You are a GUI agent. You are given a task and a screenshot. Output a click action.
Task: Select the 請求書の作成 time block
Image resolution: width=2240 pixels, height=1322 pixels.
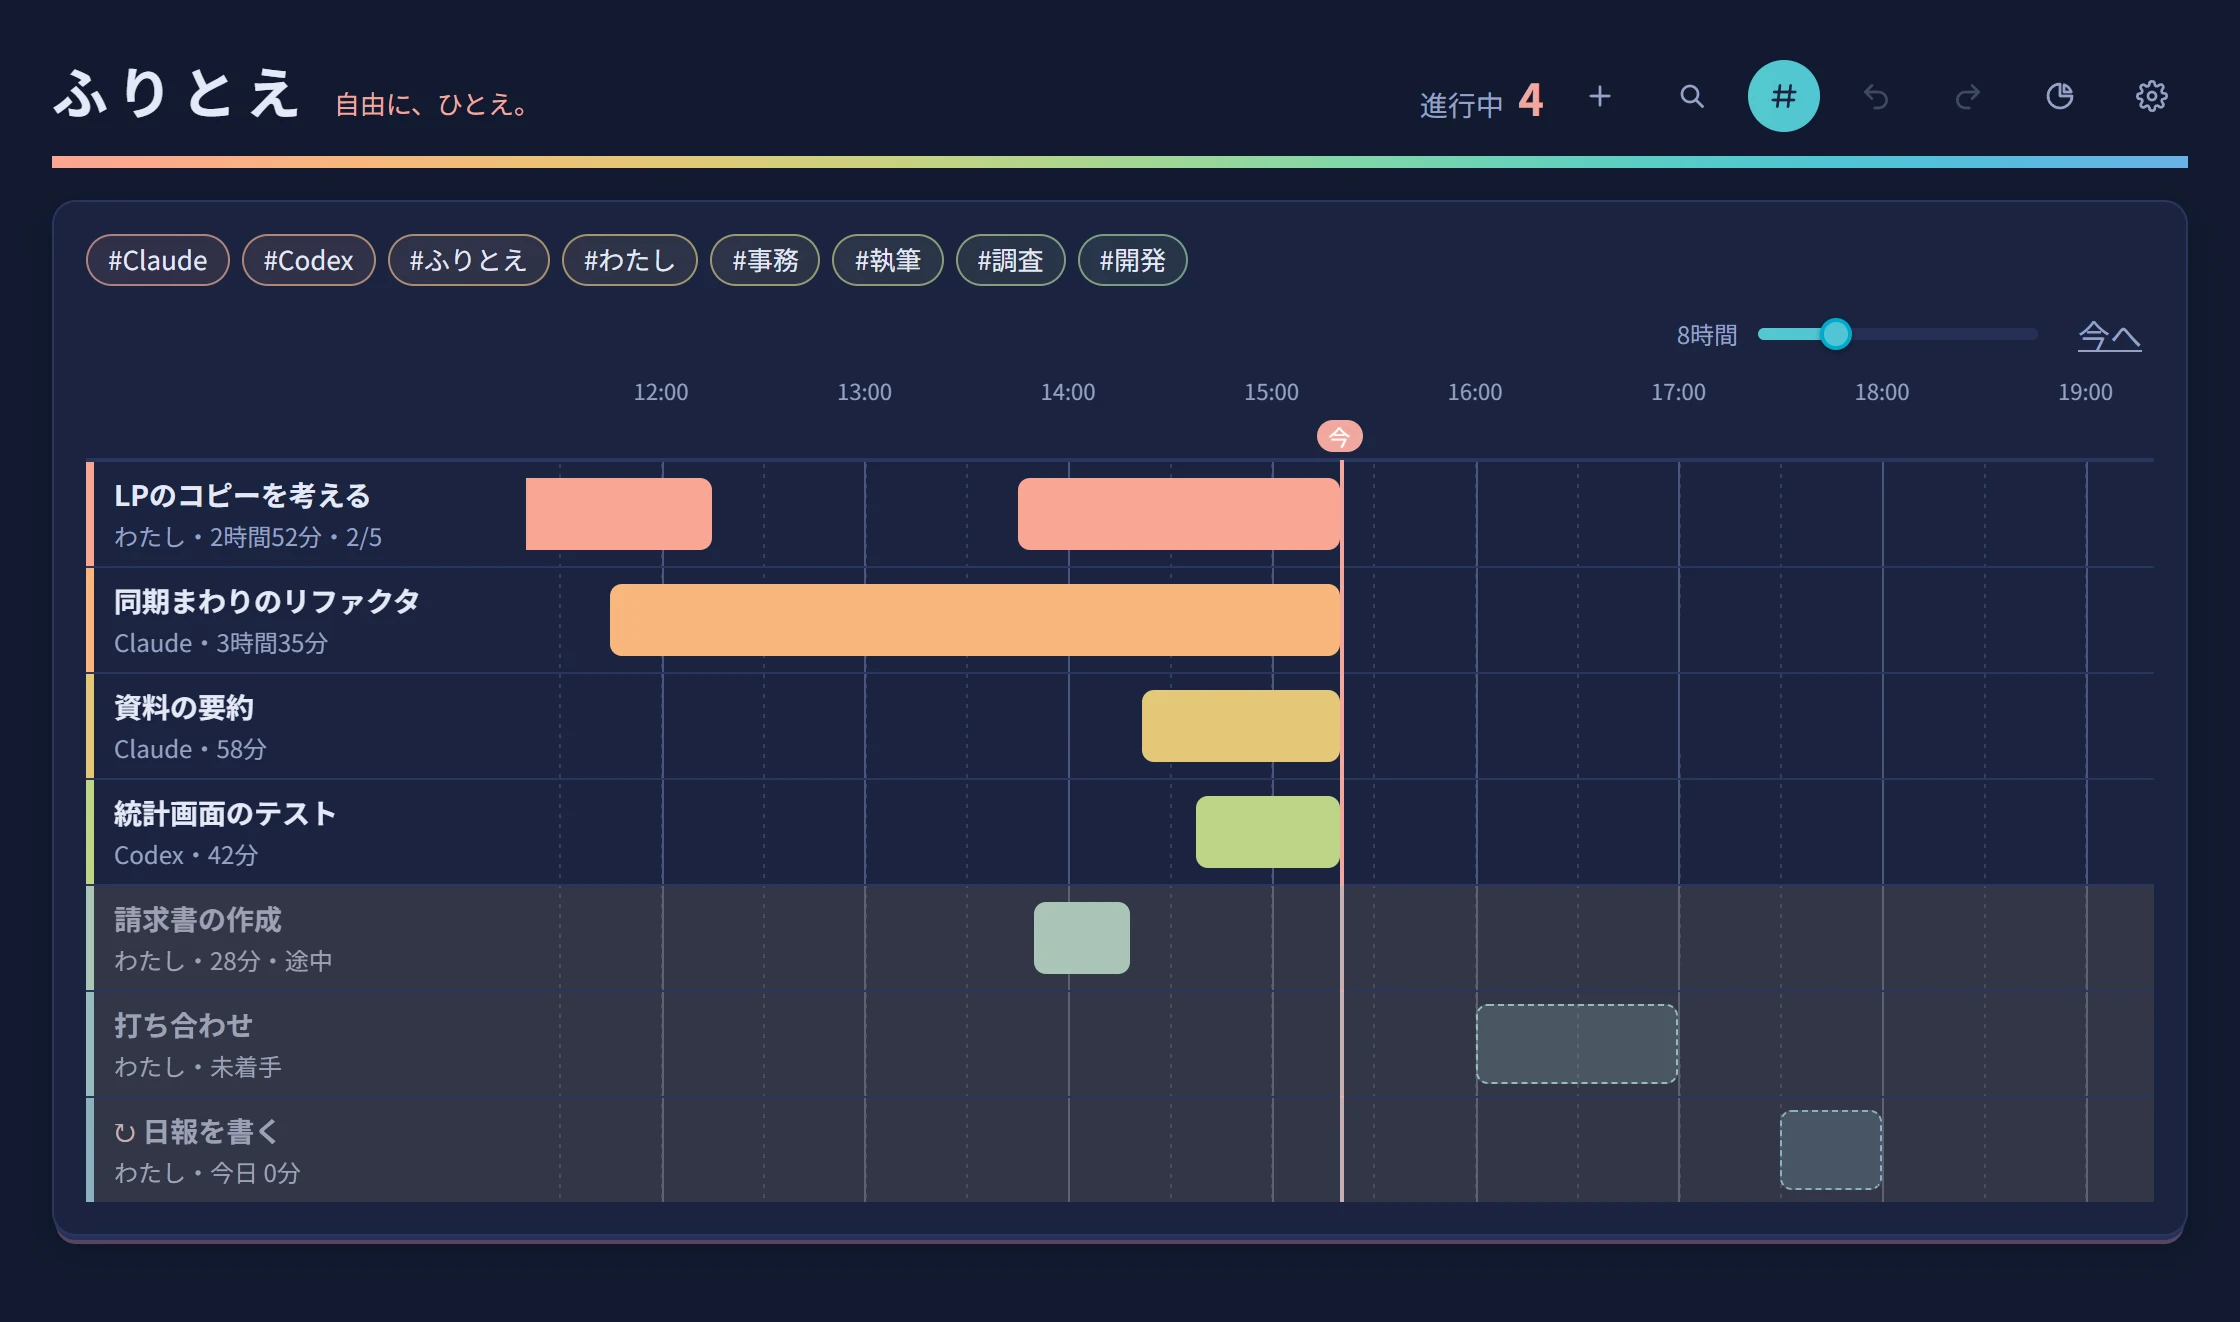[x=1082, y=938]
